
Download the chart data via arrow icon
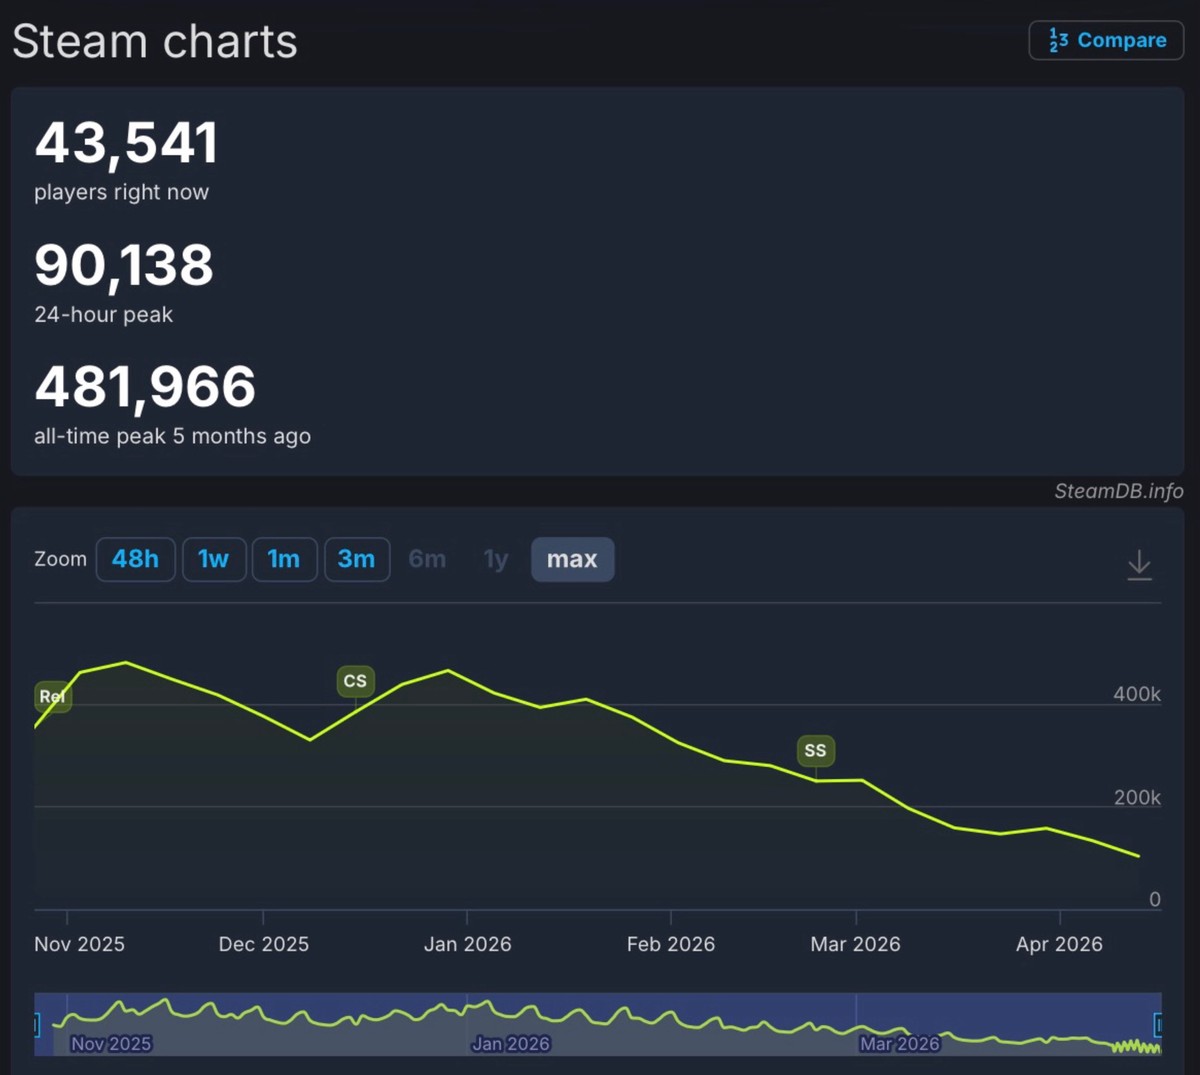(x=1139, y=564)
